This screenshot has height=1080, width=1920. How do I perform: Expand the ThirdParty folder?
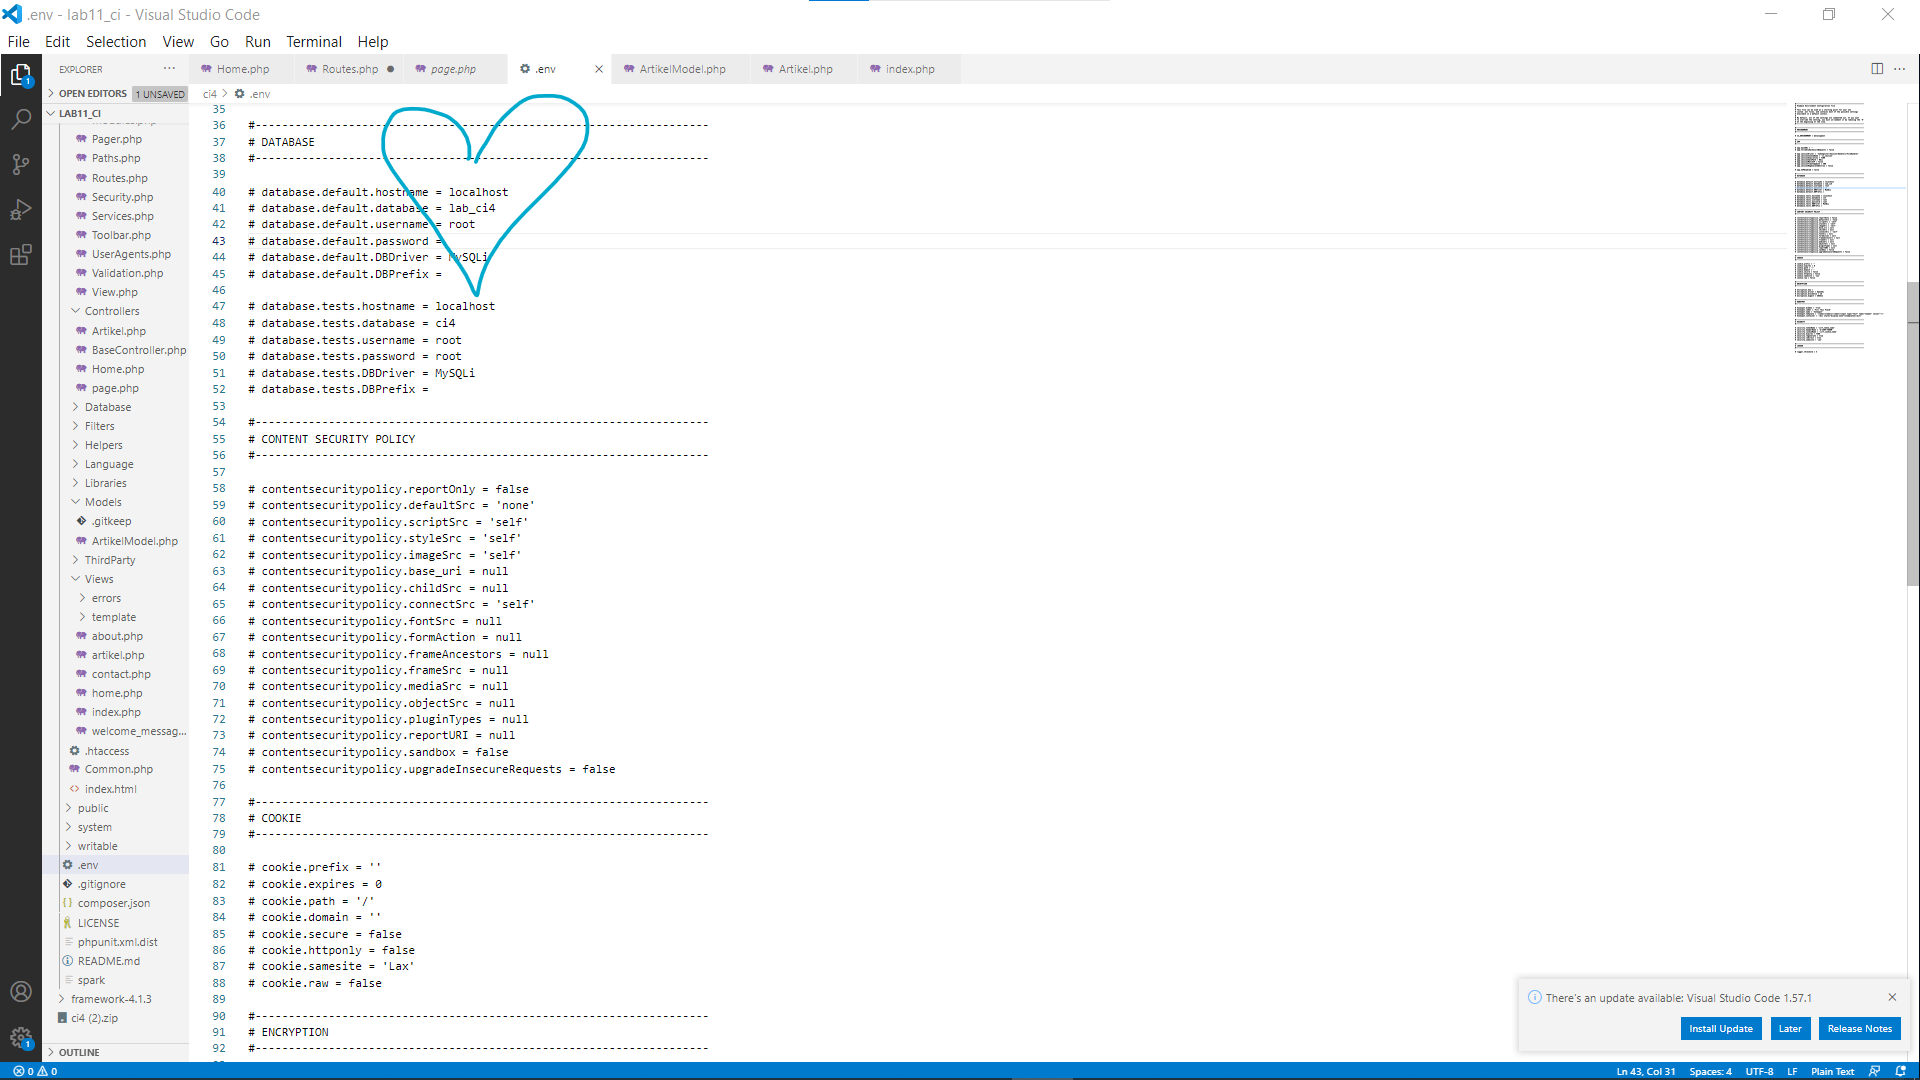pos(110,559)
